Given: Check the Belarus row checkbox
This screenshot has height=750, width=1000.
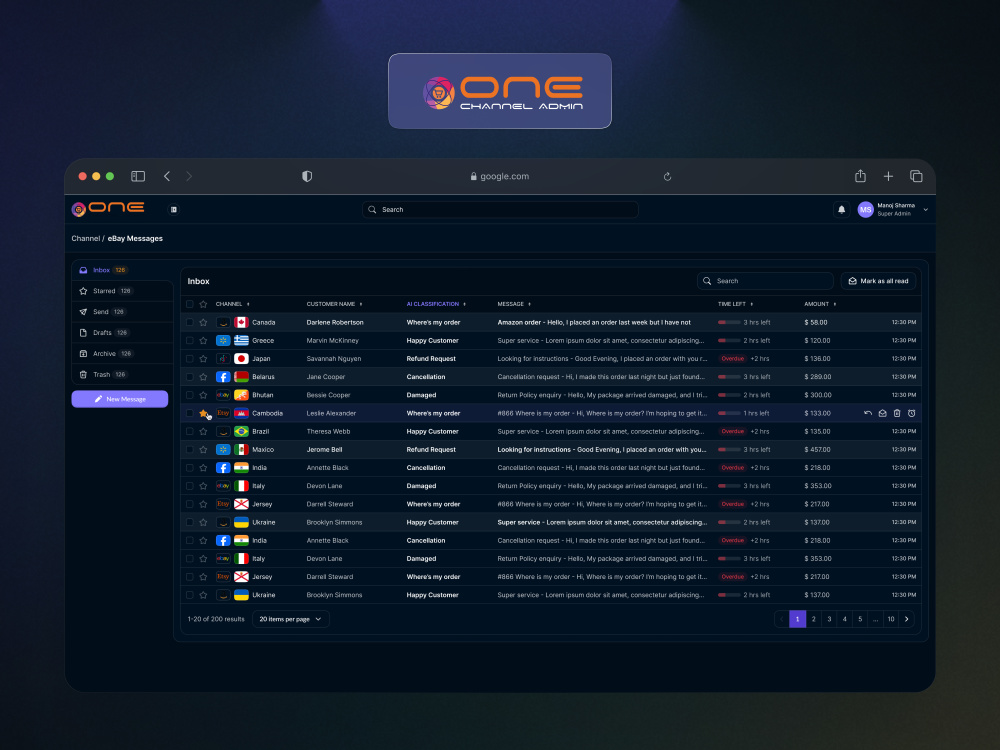Looking at the screenshot, I should click(189, 377).
